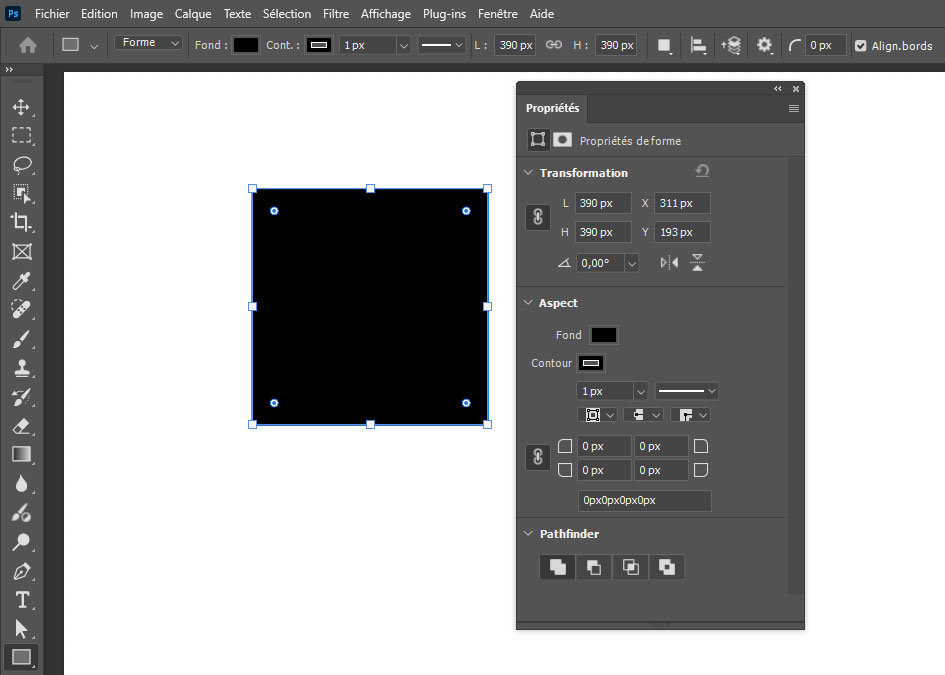Choose Pathfinder combine shapes button

coord(557,567)
